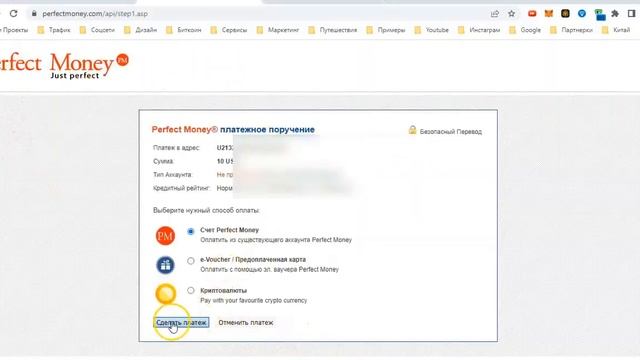Click the 'Тип Аккаунта' field label

[x=173, y=175]
